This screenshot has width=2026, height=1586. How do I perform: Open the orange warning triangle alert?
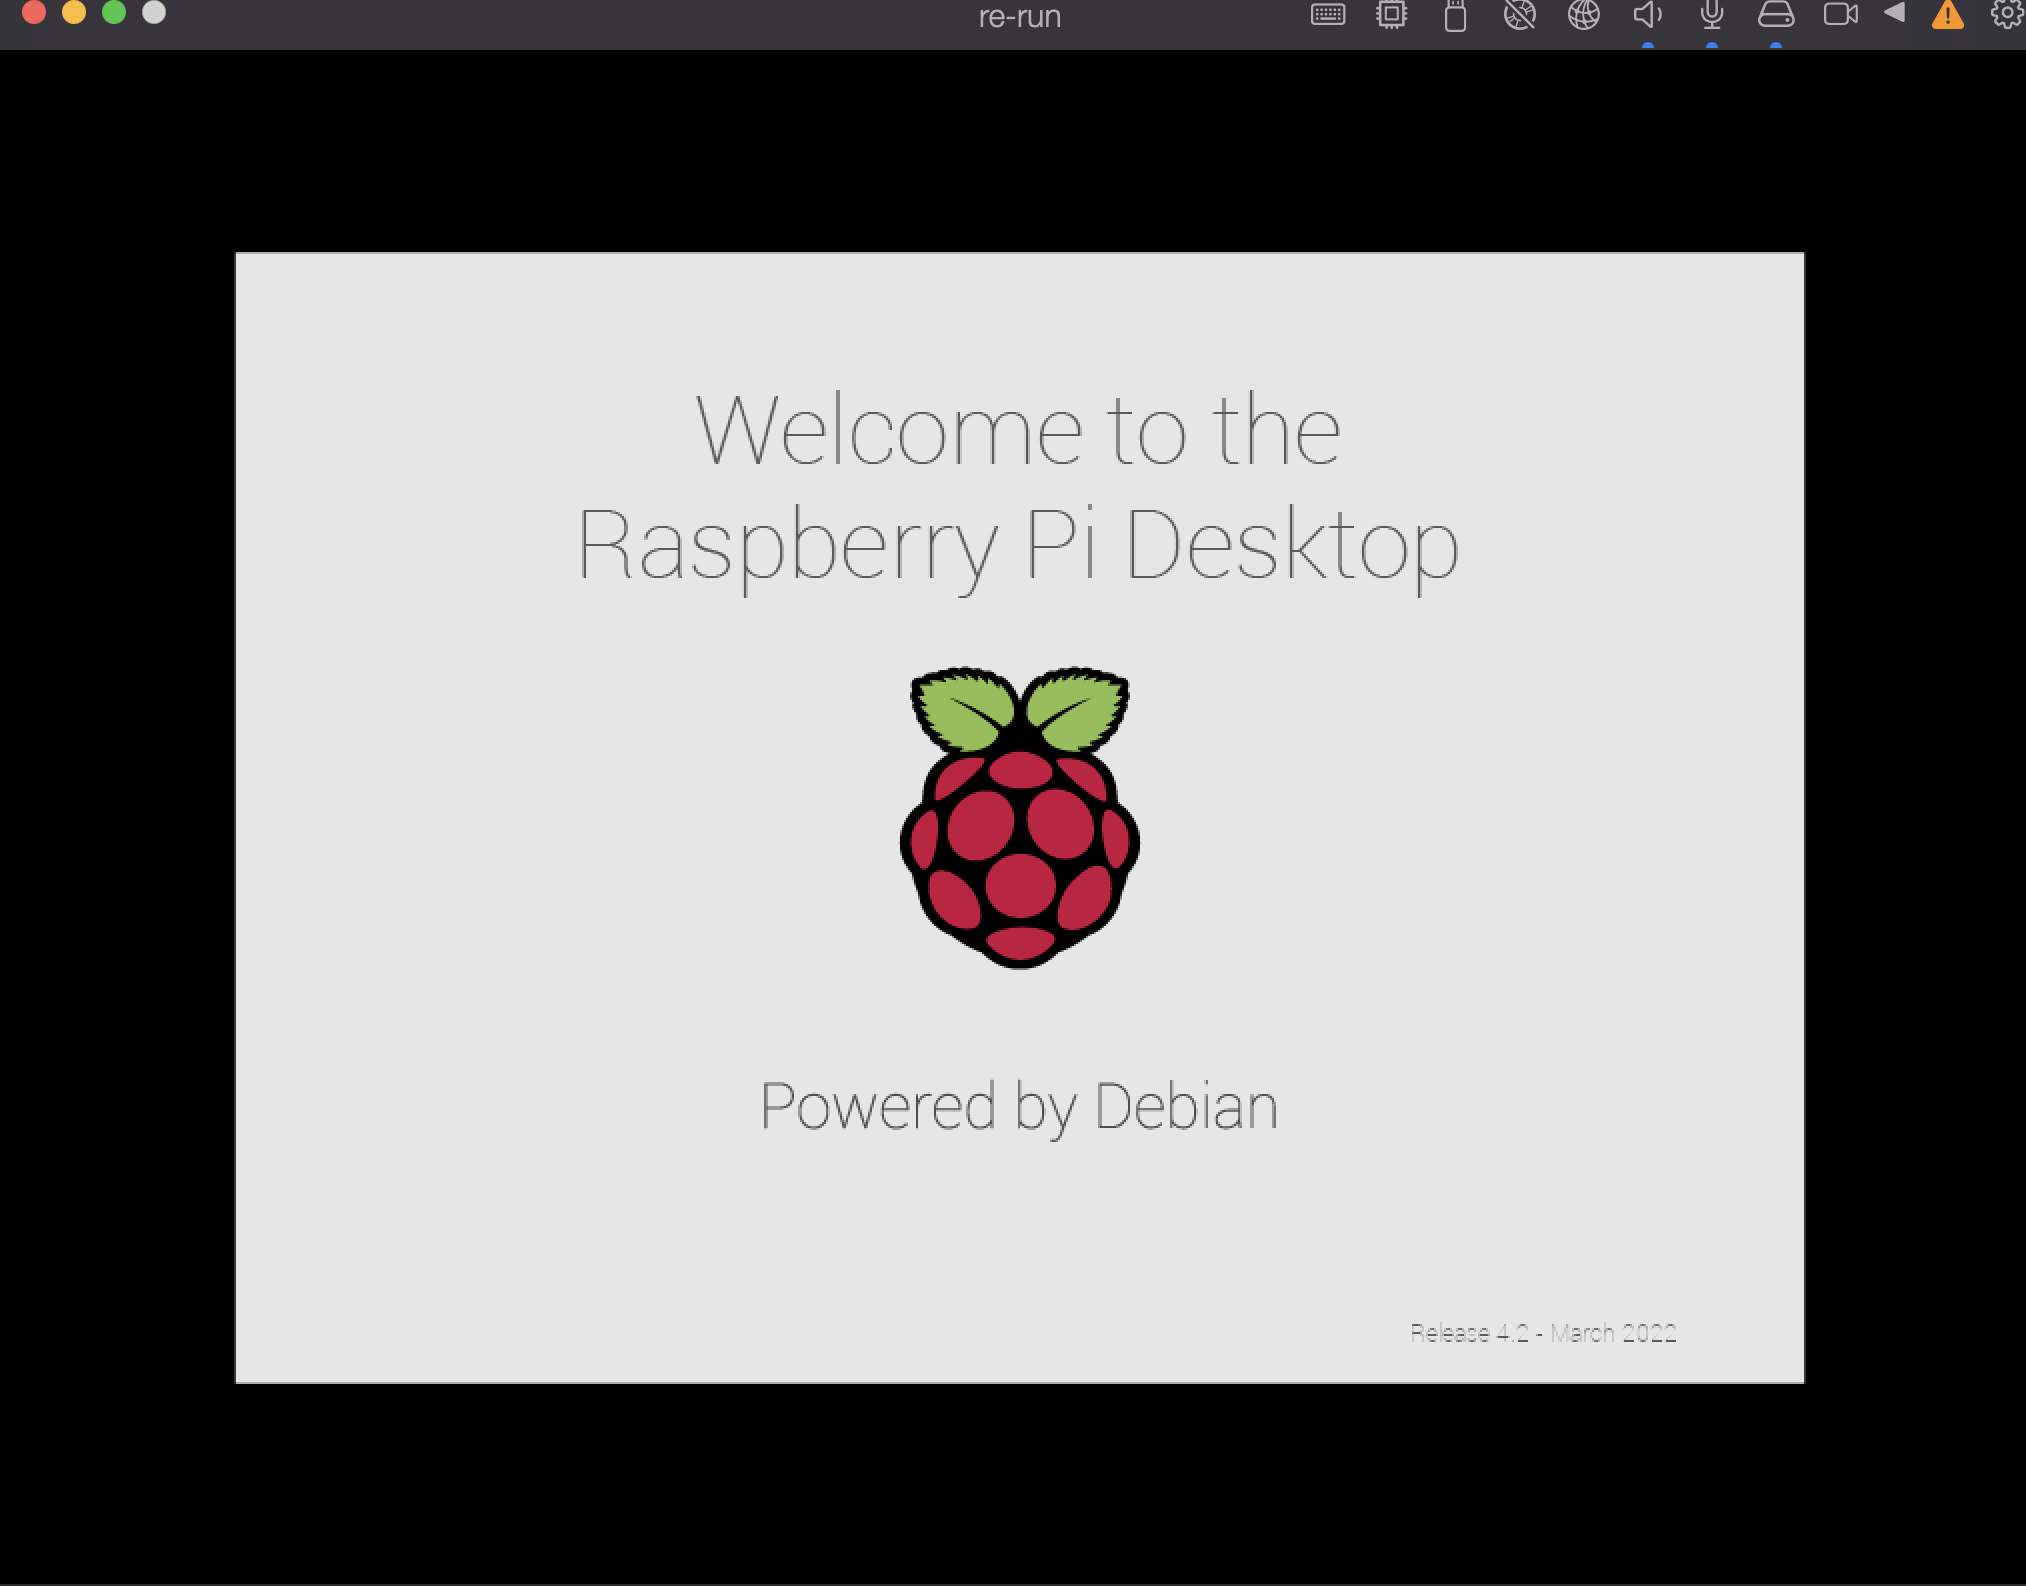[1947, 15]
